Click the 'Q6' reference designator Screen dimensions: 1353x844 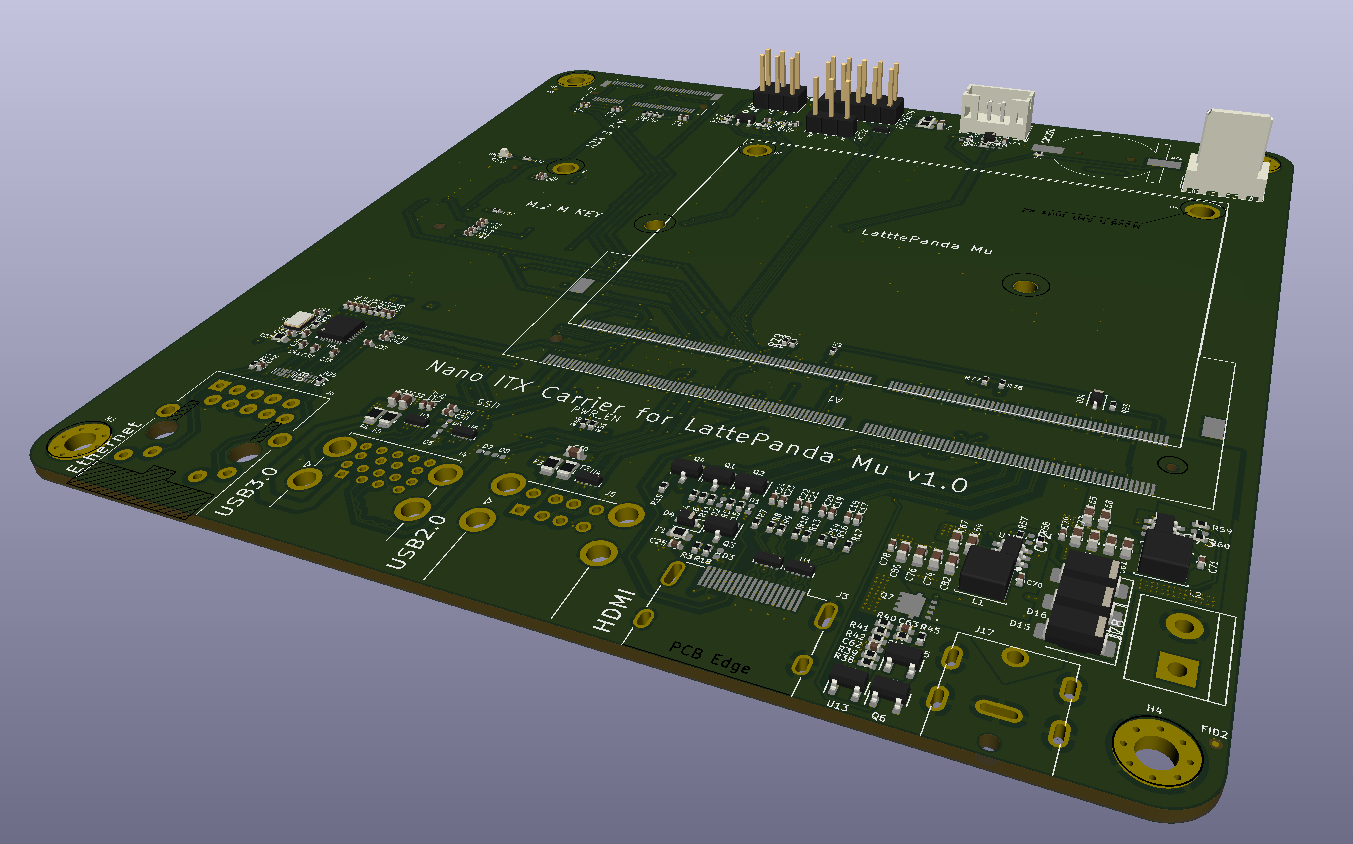pos(879,717)
